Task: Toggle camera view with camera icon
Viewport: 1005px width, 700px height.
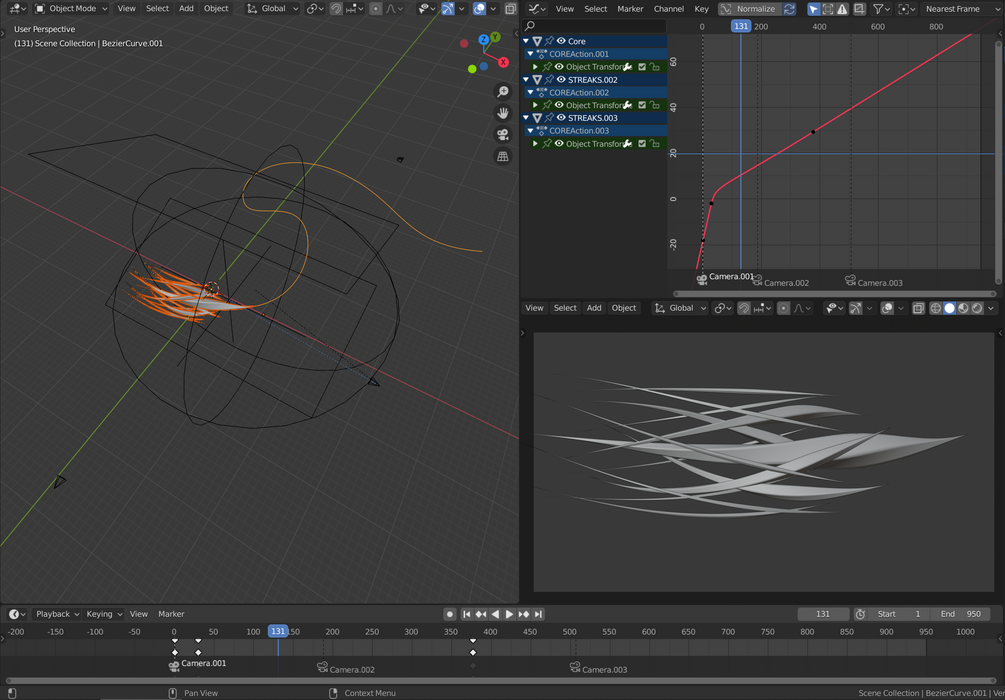Action: tap(503, 135)
